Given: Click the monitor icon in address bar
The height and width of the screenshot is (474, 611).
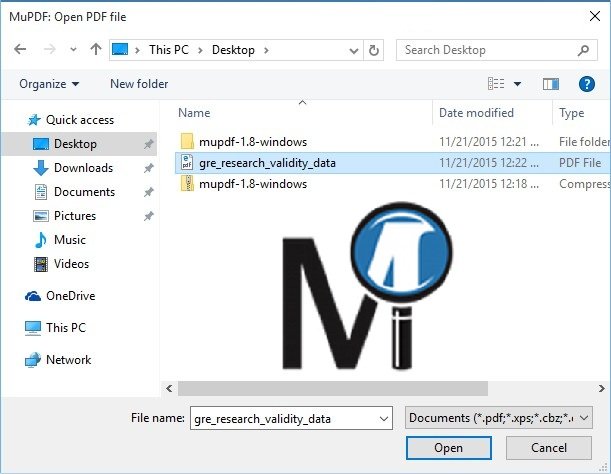Looking at the screenshot, I should point(120,50).
